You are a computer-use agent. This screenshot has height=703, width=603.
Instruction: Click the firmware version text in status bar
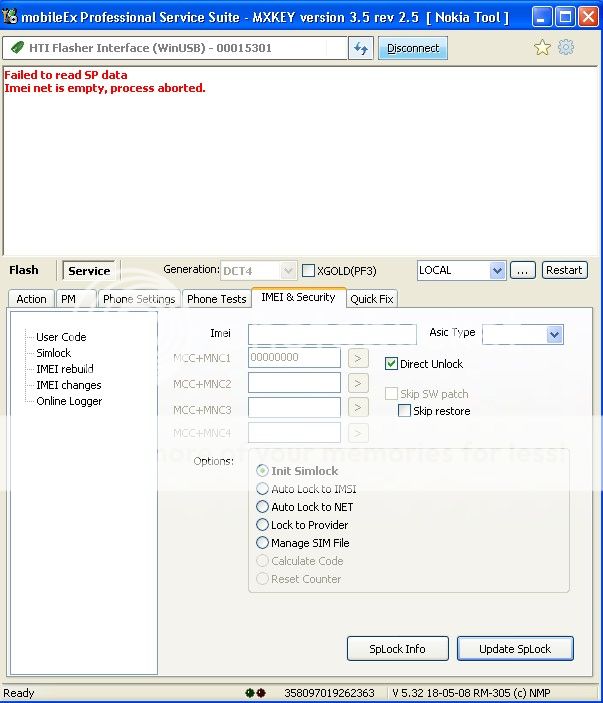point(471,693)
